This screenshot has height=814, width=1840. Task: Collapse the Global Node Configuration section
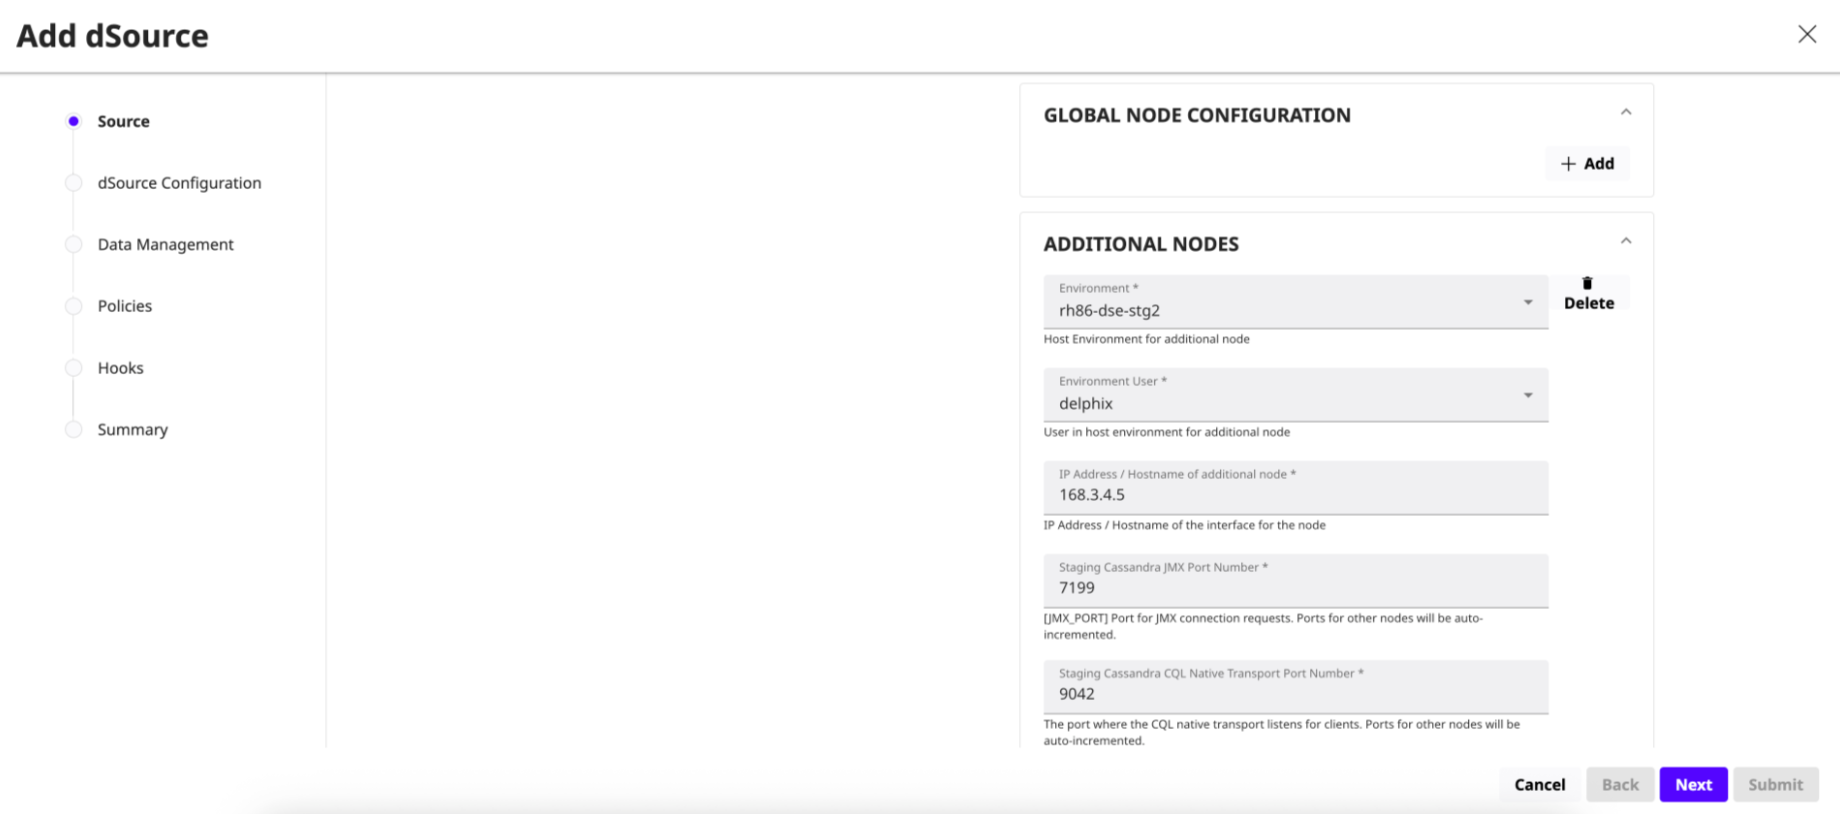pyautogui.click(x=1625, y=113)
